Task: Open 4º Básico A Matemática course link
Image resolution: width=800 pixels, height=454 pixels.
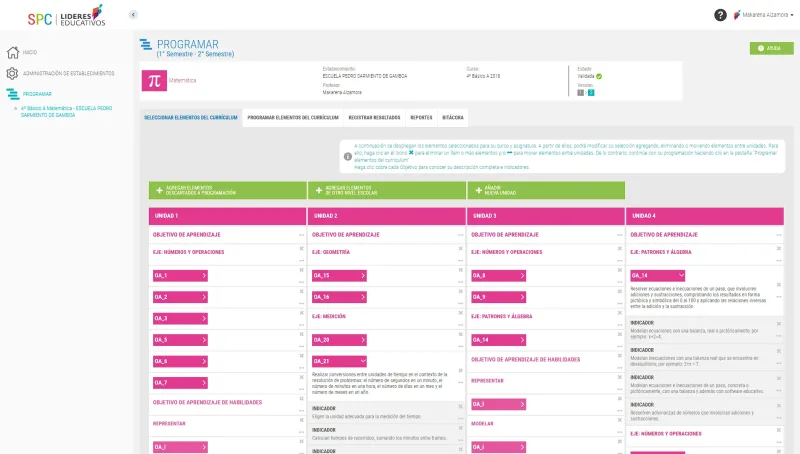Action: point(66,112)
